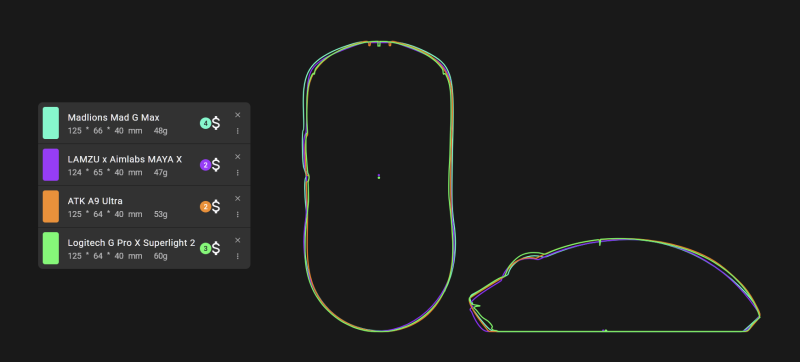The width and height of the screenshot is (800, 362).
Task: Click the 47g weight value
Action: click(161, 173)
